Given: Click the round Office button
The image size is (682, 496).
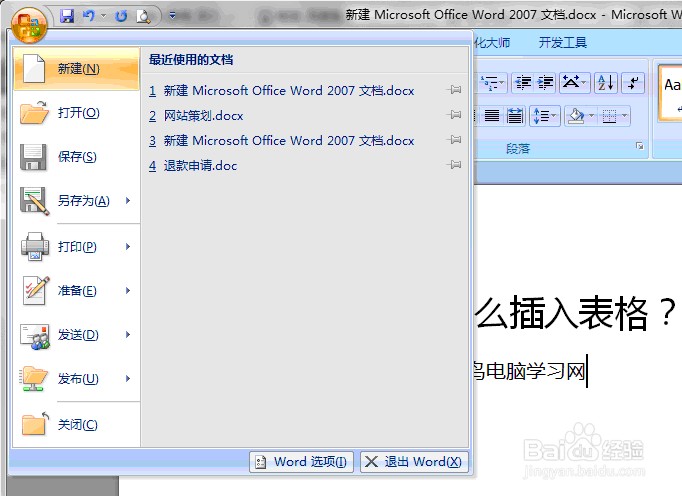Looking at the screenshot, I should (29, 25).
